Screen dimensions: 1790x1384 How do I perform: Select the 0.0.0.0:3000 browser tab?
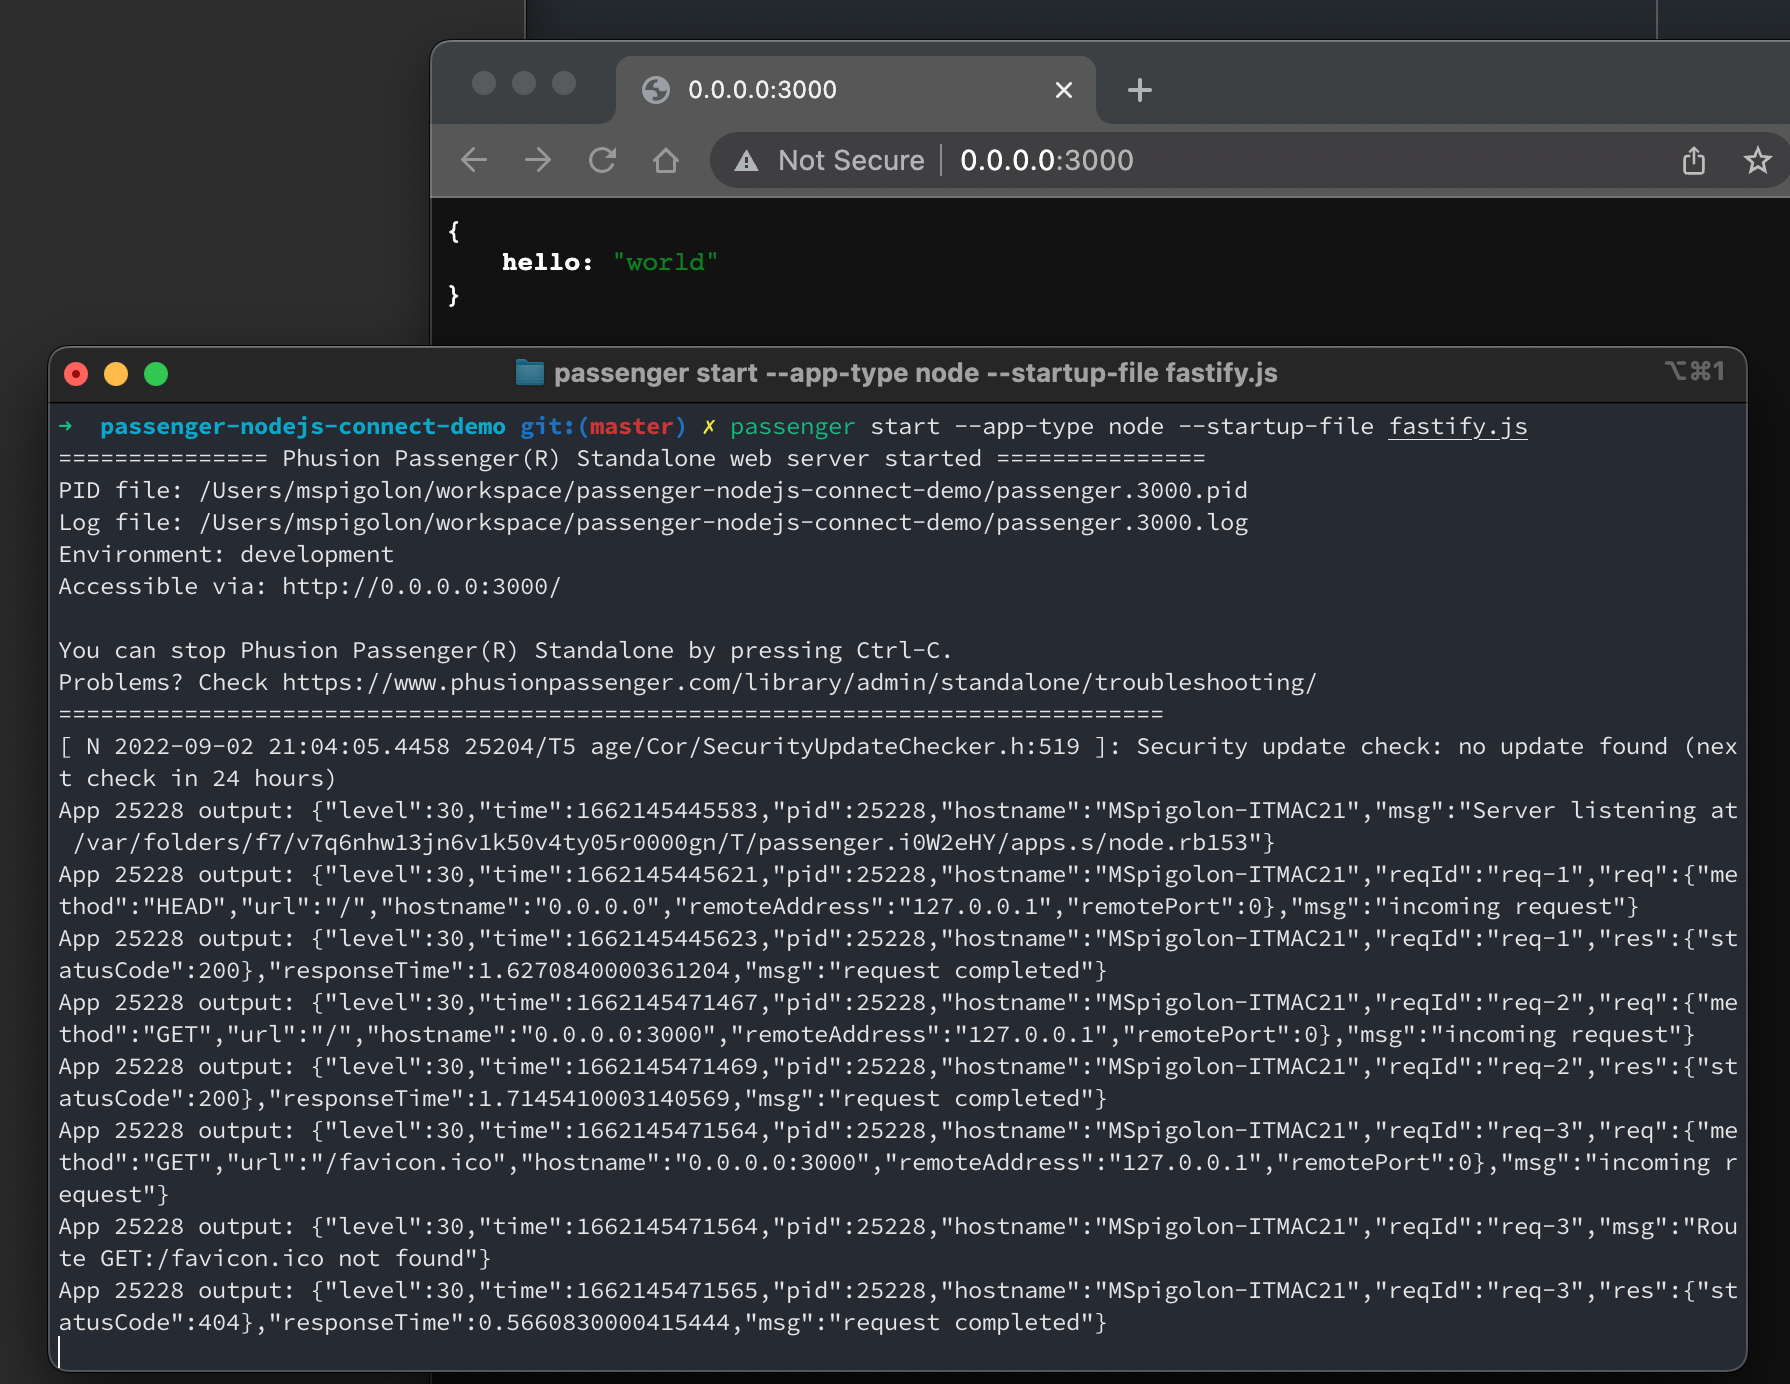[856, 90]
